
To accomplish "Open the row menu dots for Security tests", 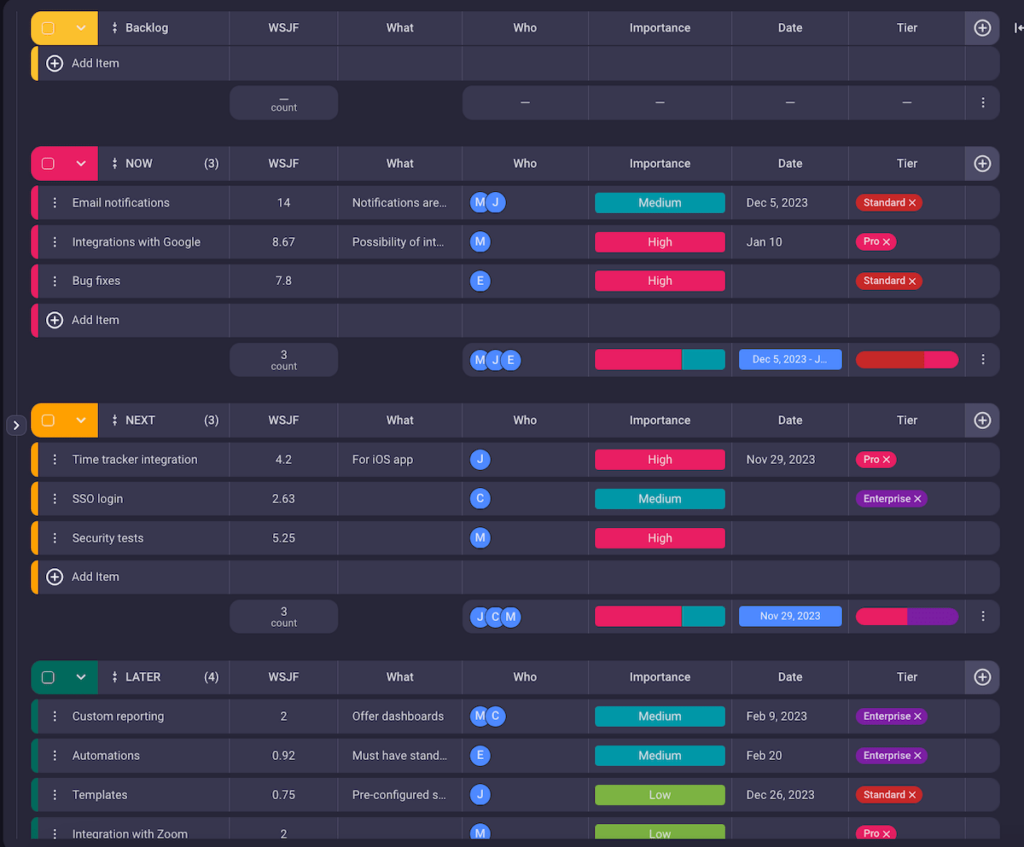I will click(x=55, y=537).
